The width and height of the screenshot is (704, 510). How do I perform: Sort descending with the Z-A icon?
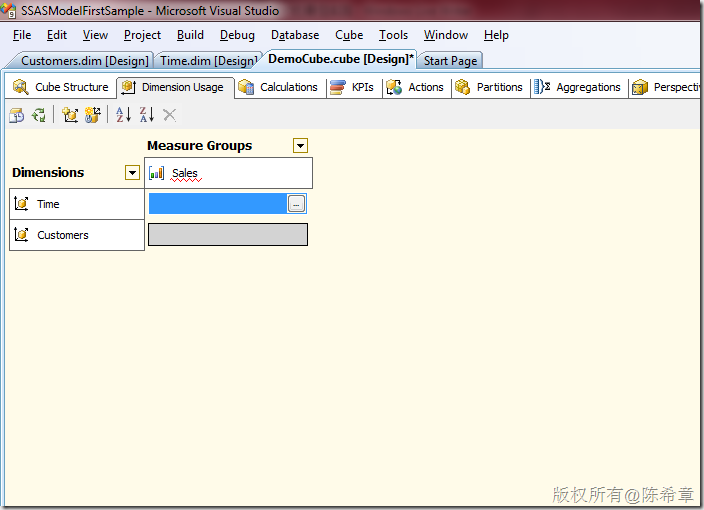pyautogui.click(x=147, y=115)
